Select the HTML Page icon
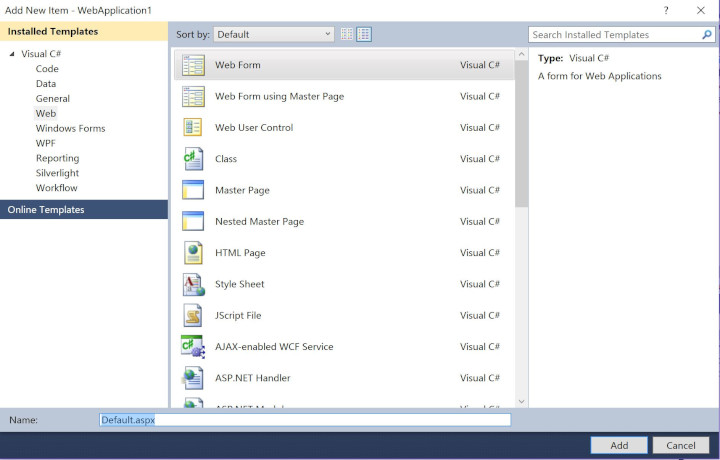Image resolution: width=720 pixels, height=460 pixels. [x=193, y=253]
